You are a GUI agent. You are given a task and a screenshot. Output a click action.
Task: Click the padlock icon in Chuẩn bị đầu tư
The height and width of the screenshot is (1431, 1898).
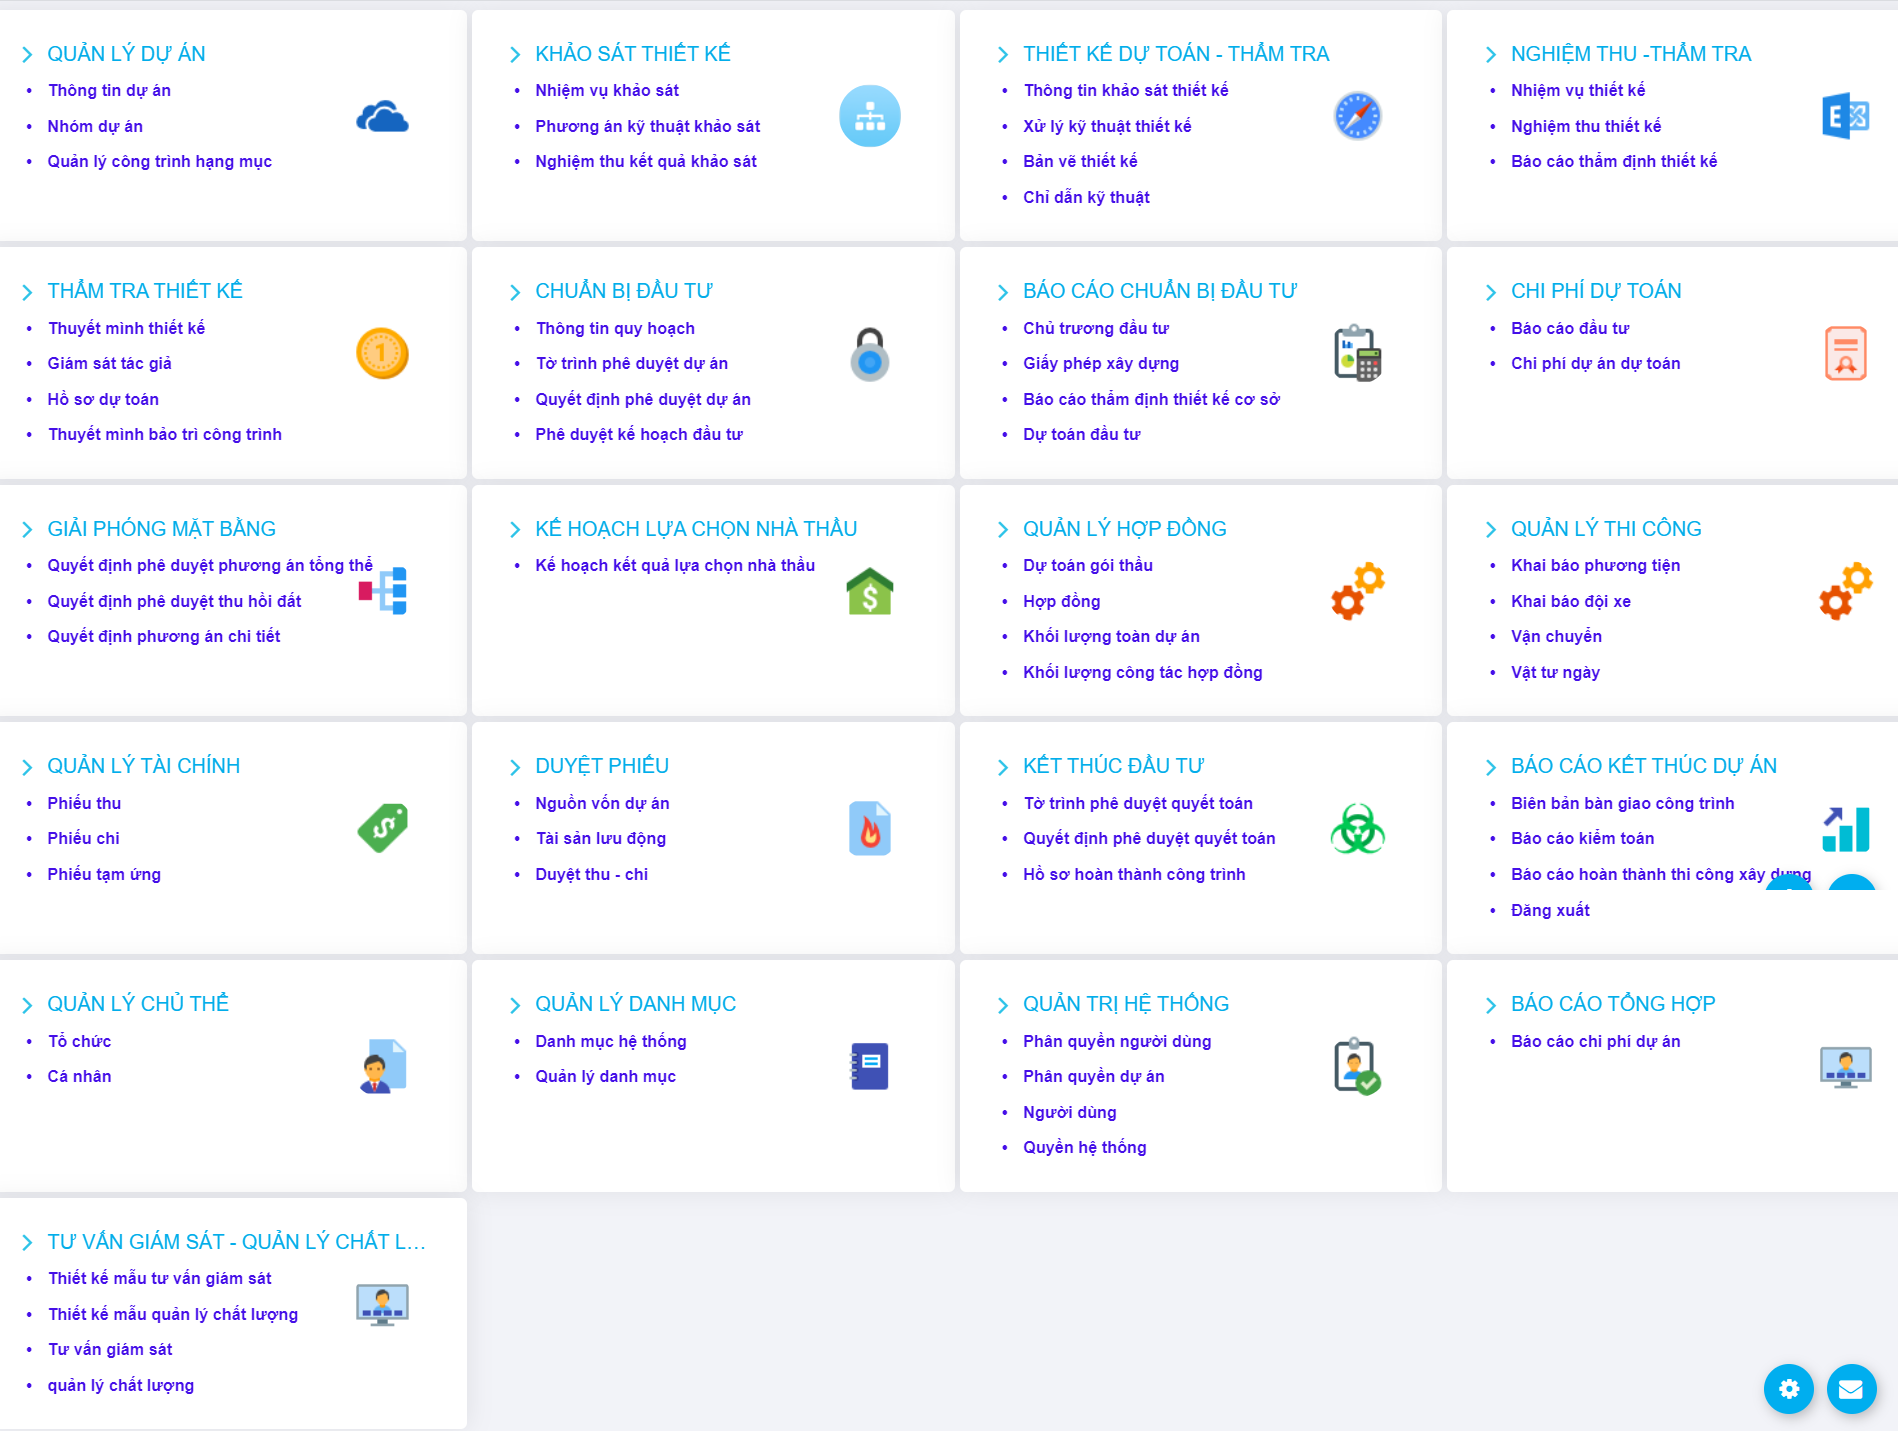(869, 354)
